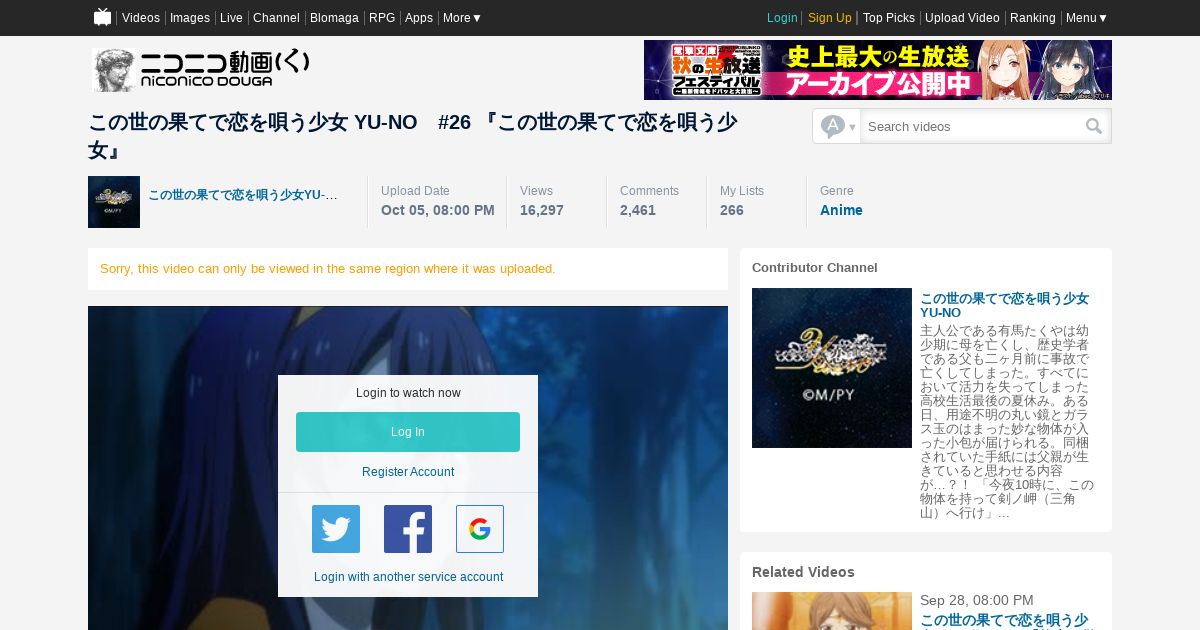Log in with Facebook icon
This screenshot has height=630, width=1200.
coord(408,529)
